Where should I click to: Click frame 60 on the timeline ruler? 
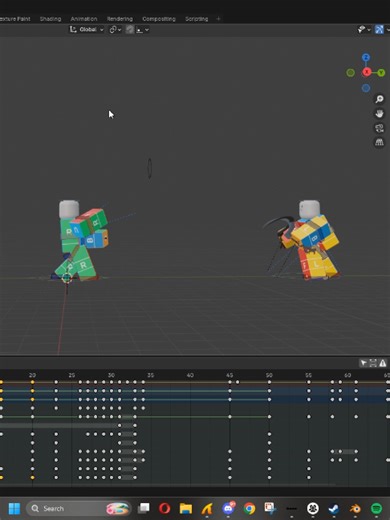[348, 375]
